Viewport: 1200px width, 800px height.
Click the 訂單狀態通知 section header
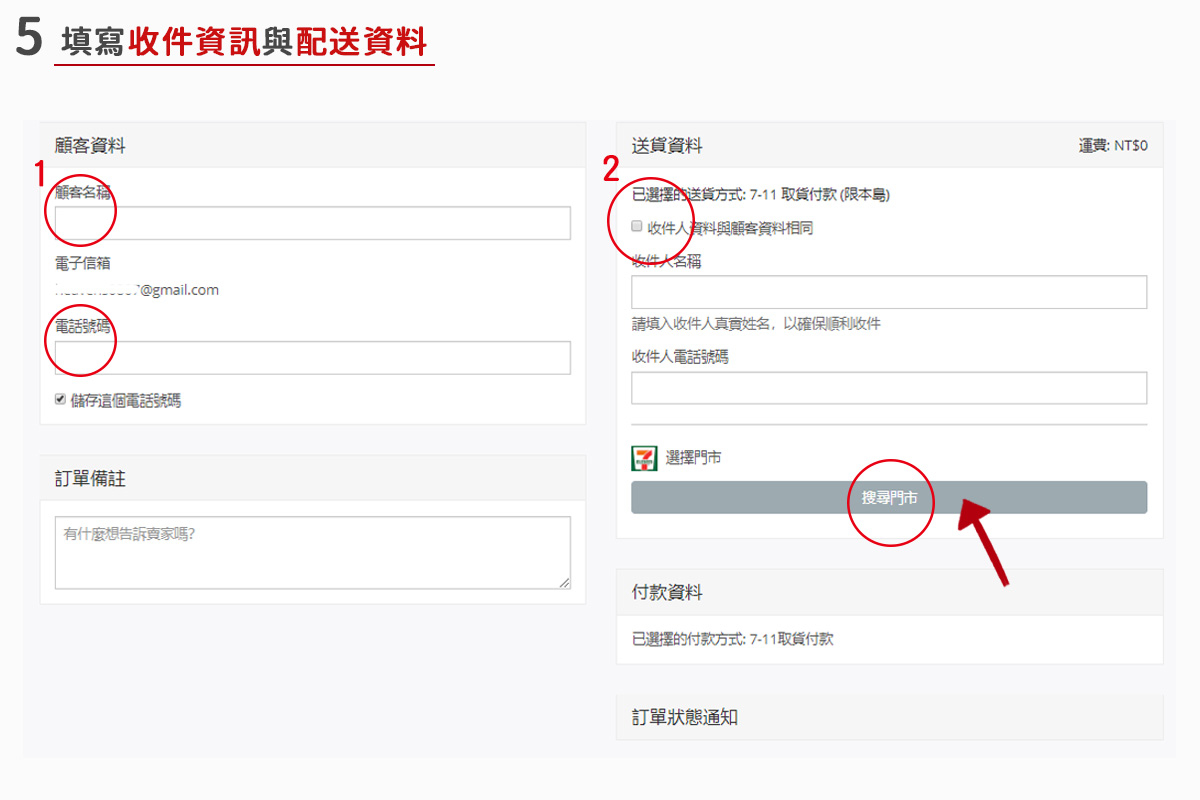(685, 718)
